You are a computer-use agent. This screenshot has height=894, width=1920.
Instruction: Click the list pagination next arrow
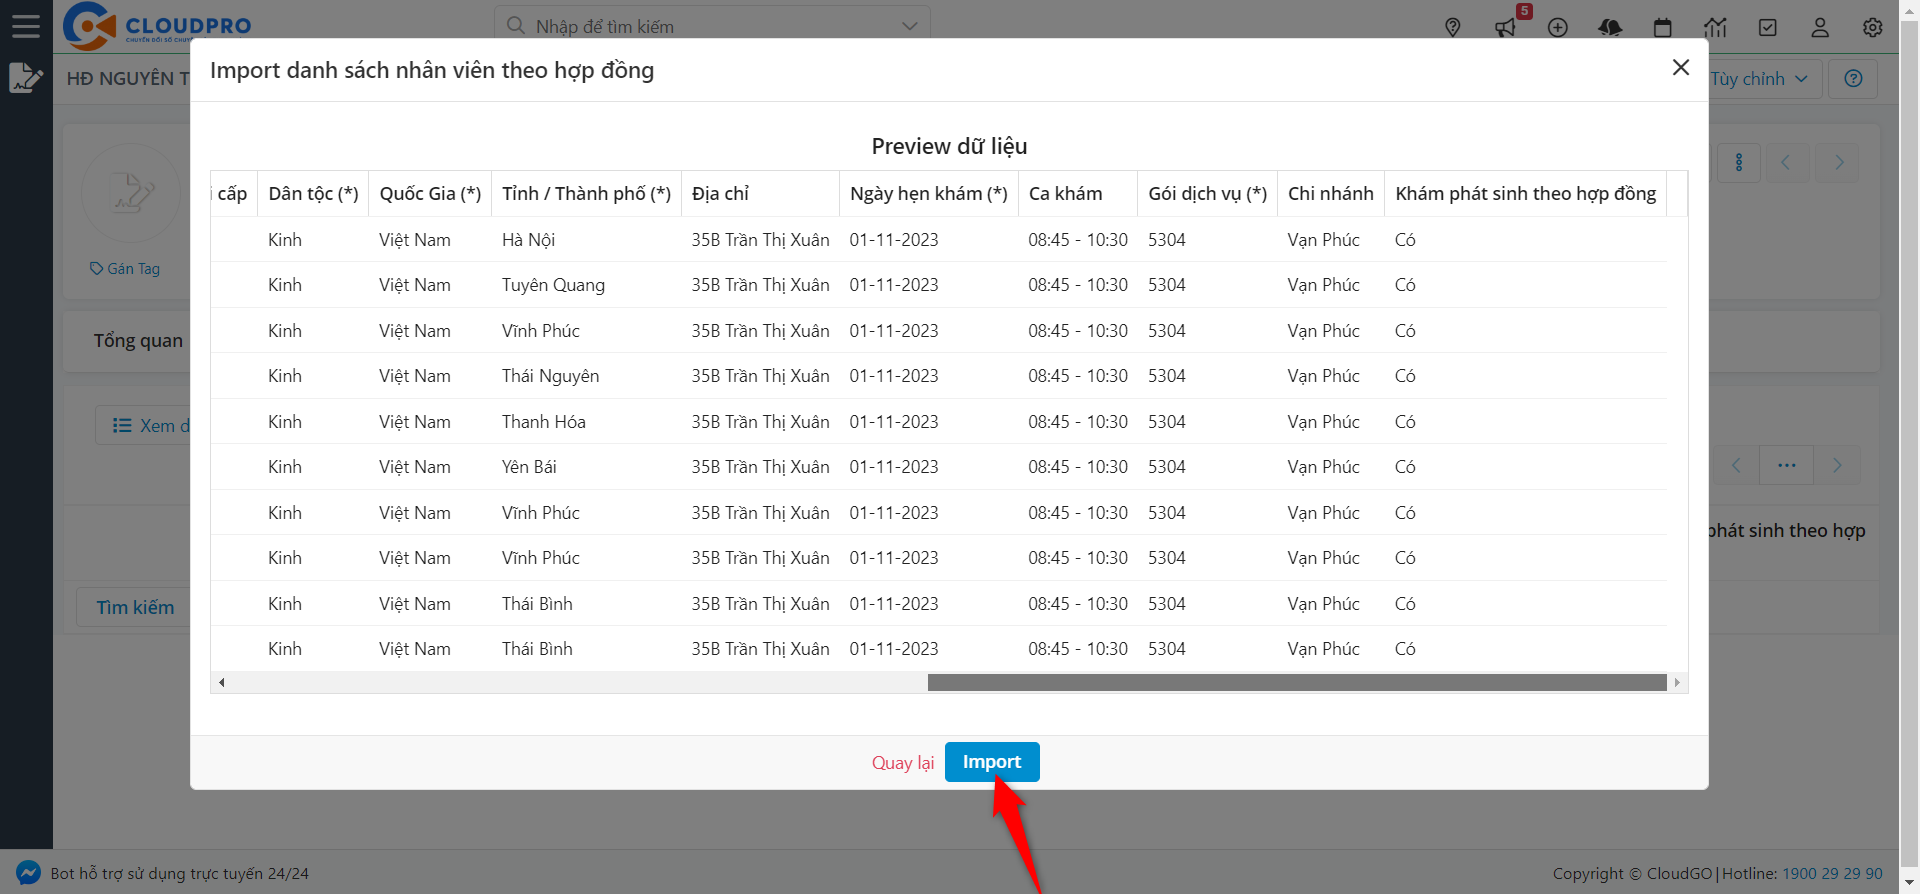click(x=1837, y=465)
